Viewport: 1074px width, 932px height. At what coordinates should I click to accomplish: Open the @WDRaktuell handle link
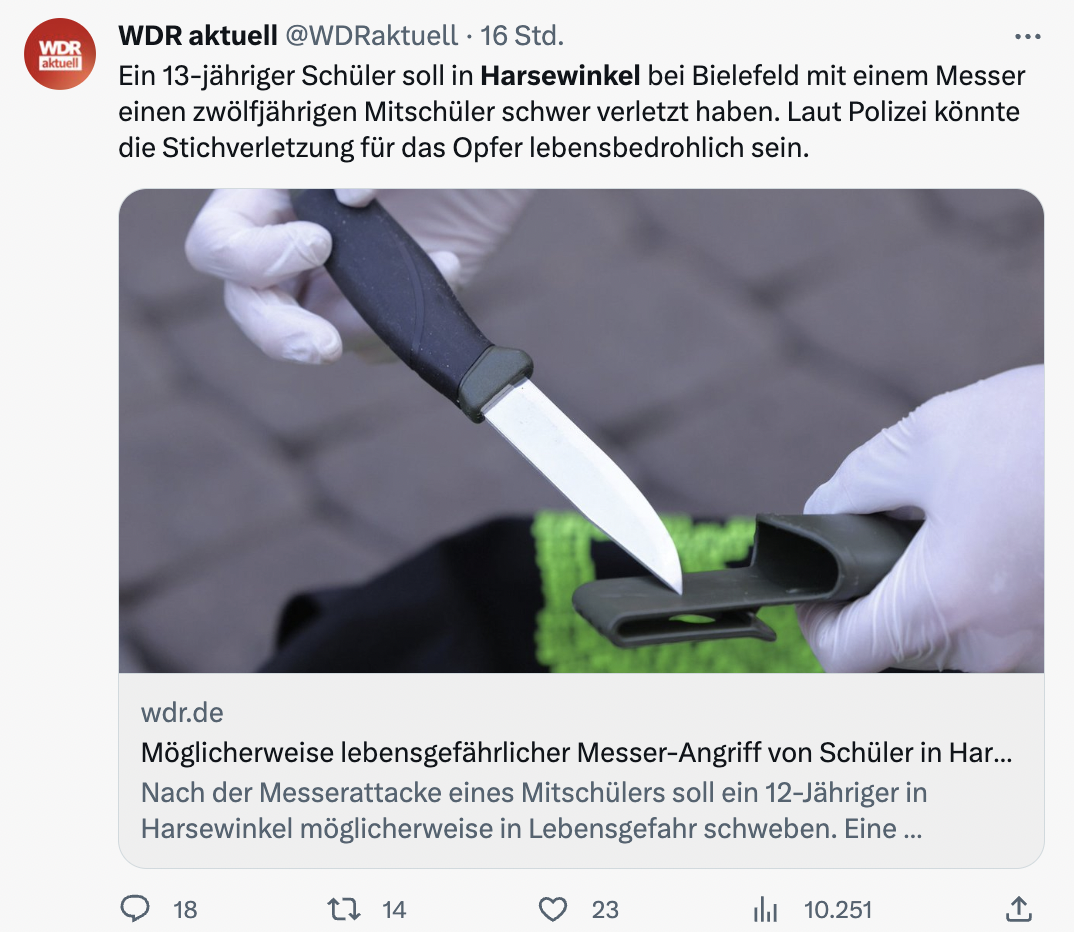[x=371, y=36]
